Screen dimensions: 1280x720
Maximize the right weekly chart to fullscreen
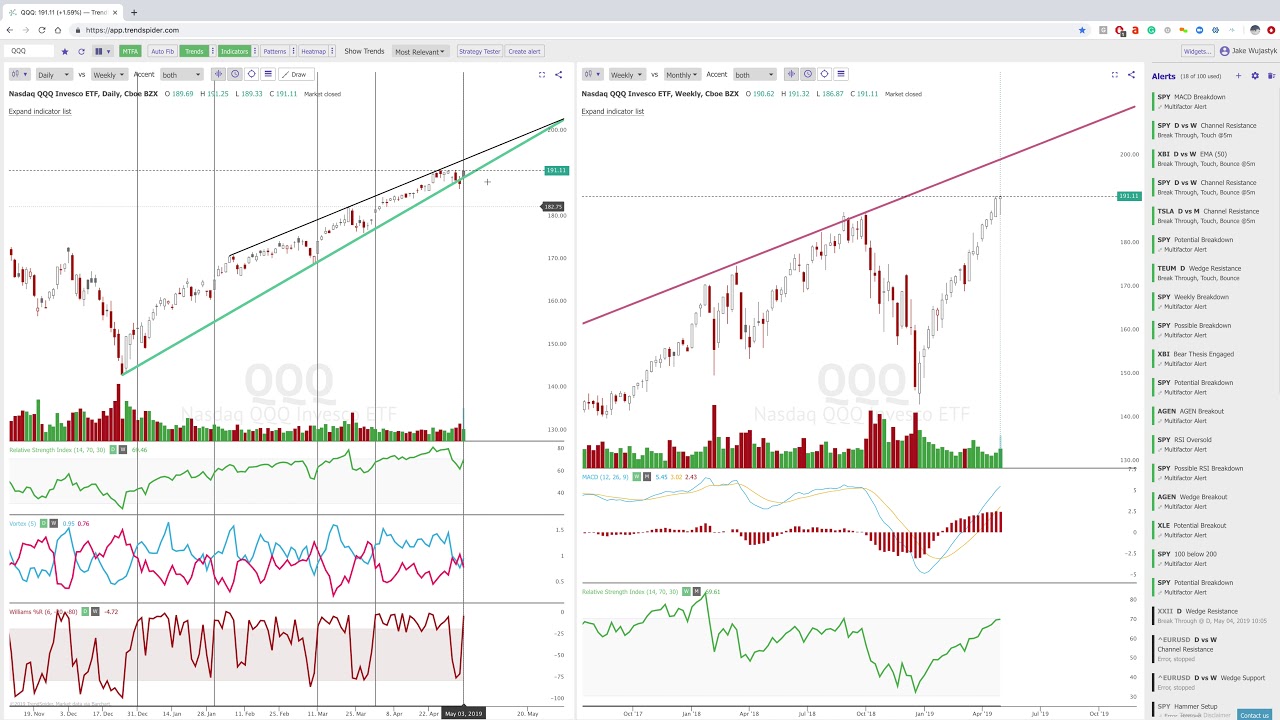click(1114, 74)
